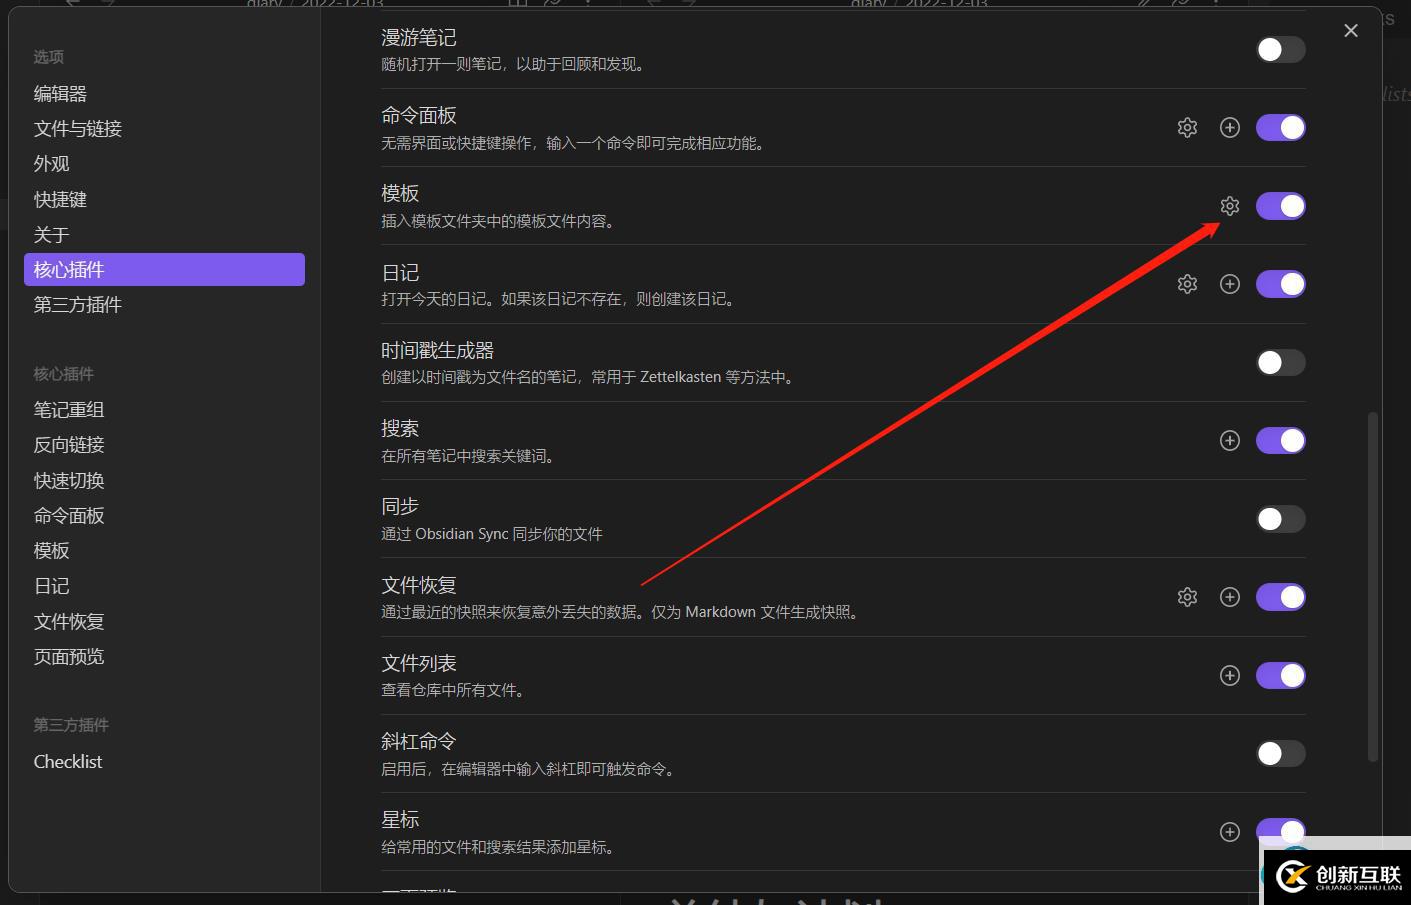Disable the 文件恢复 plugin toggle
Viewport: 1411px width, 905px height.
click(x=1281, y=597)
